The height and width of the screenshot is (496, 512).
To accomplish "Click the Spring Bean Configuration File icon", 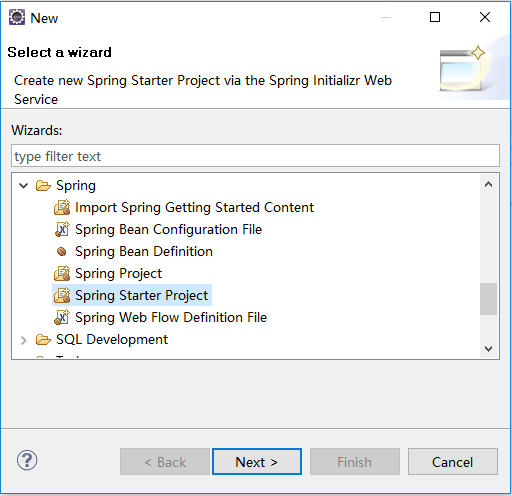I will (x=62, y=229).
